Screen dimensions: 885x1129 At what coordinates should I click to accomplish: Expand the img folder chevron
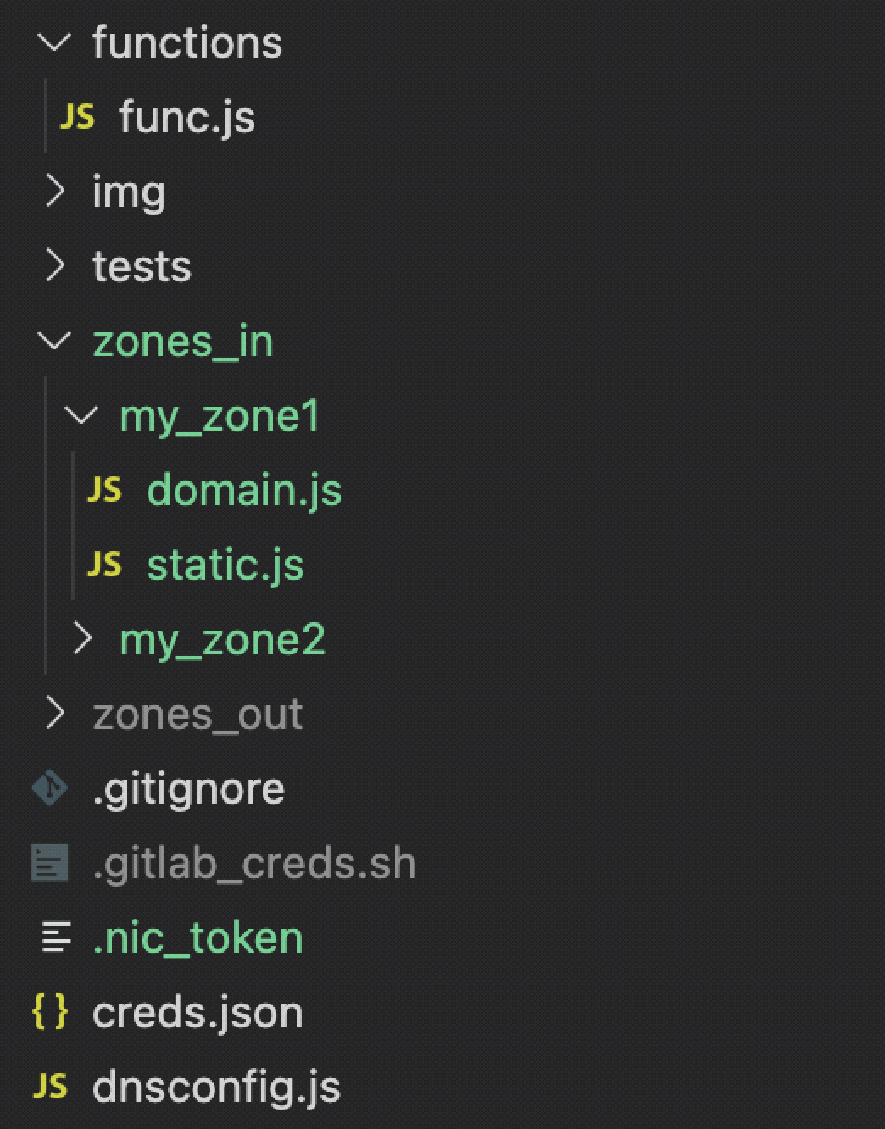(56, 192)
